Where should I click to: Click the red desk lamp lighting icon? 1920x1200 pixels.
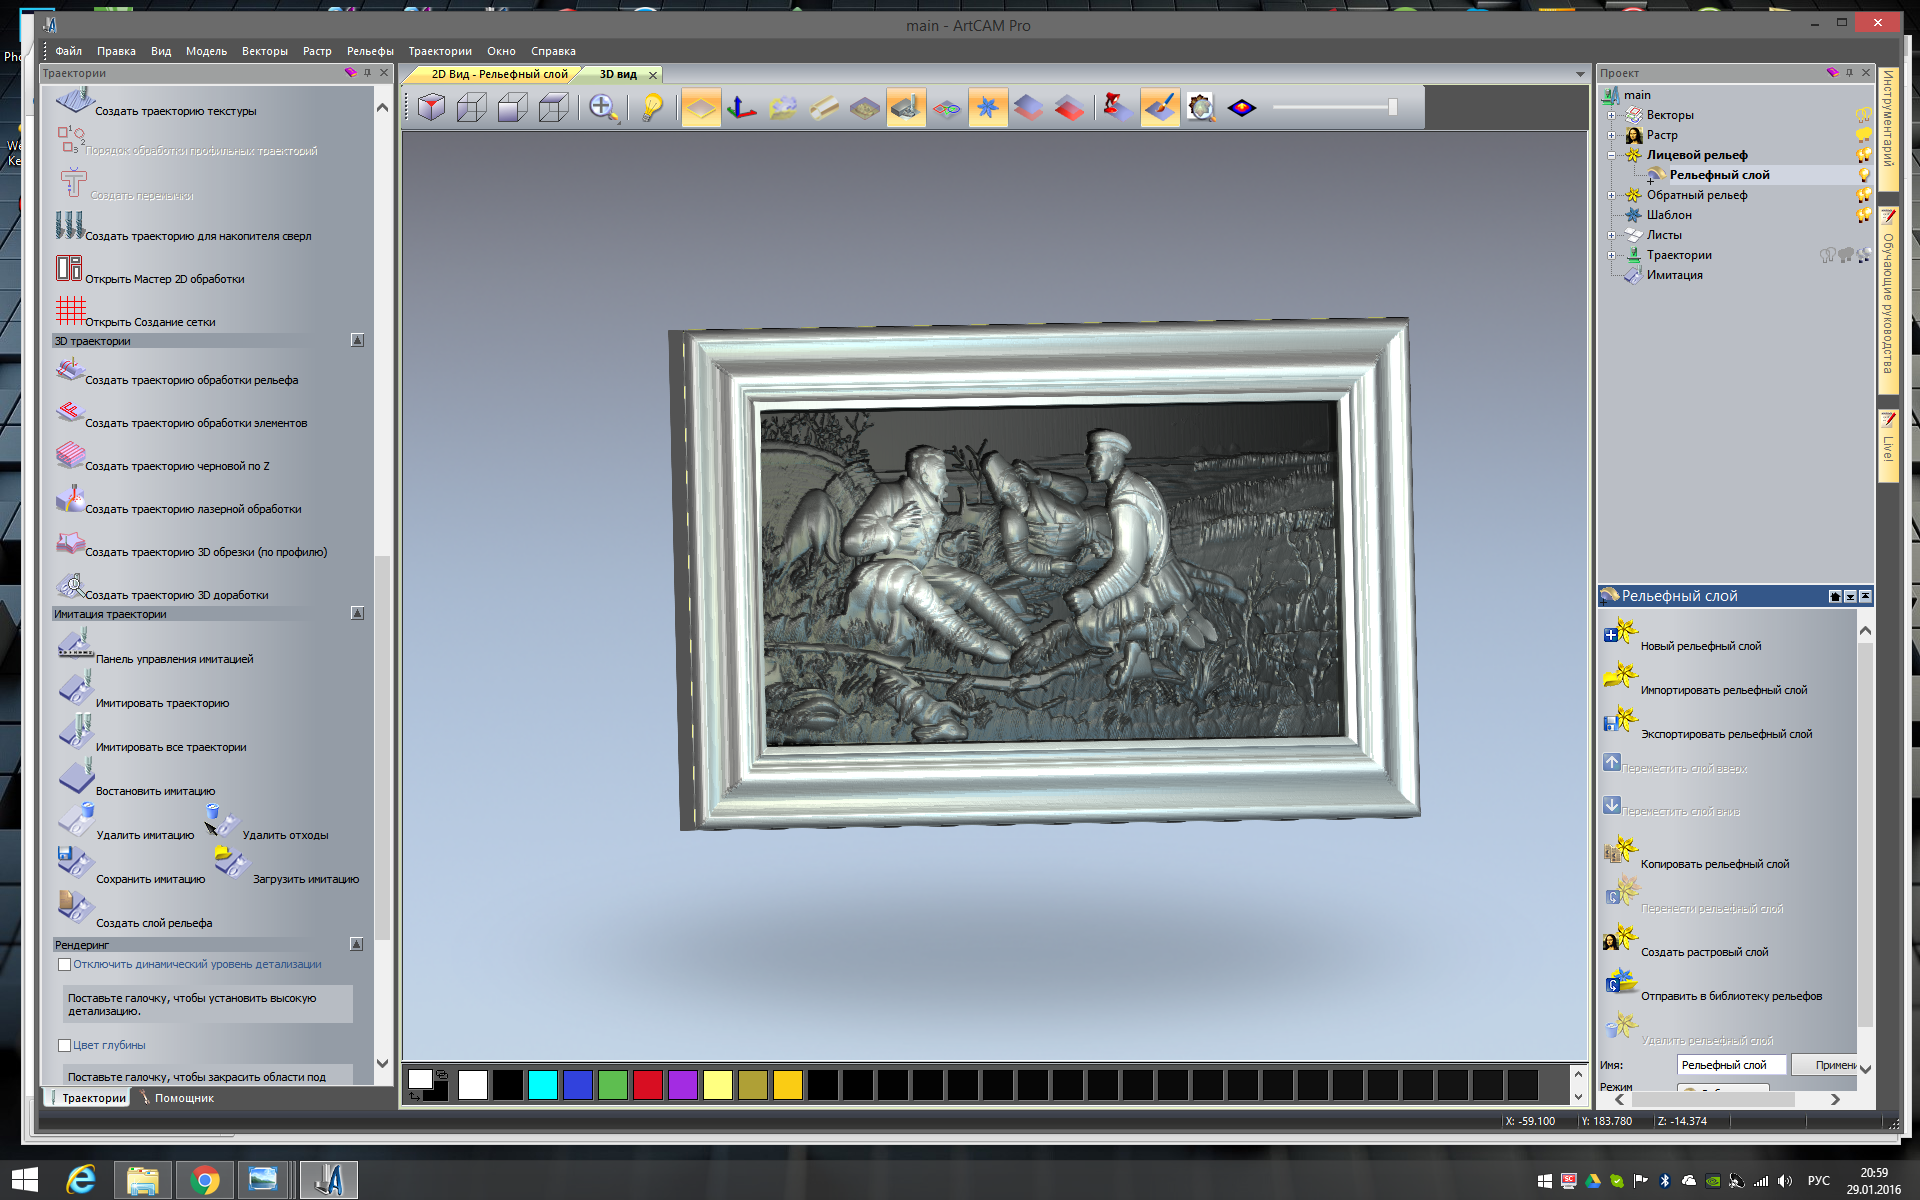pos(1117,107)
